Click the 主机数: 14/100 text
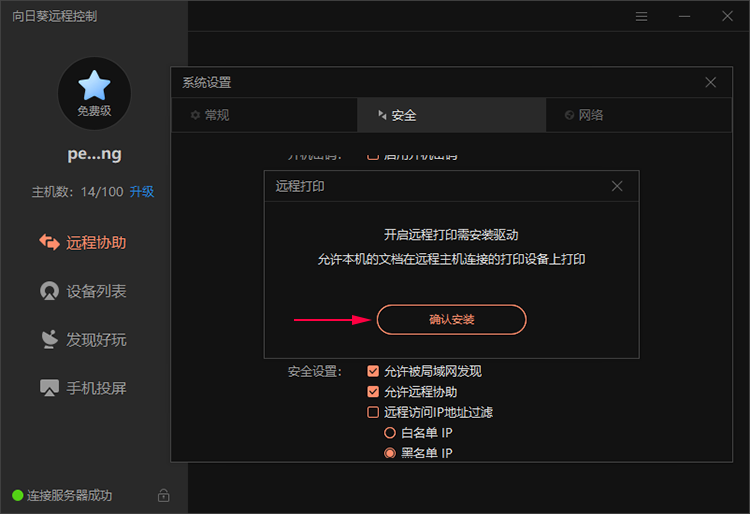The height and width of the screenshot is (514, 750). (77, 192)
